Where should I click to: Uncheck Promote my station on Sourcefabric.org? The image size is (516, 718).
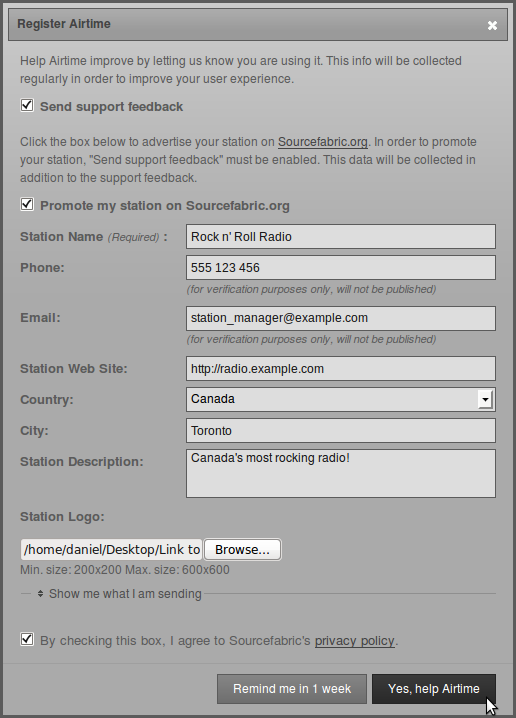27,204
